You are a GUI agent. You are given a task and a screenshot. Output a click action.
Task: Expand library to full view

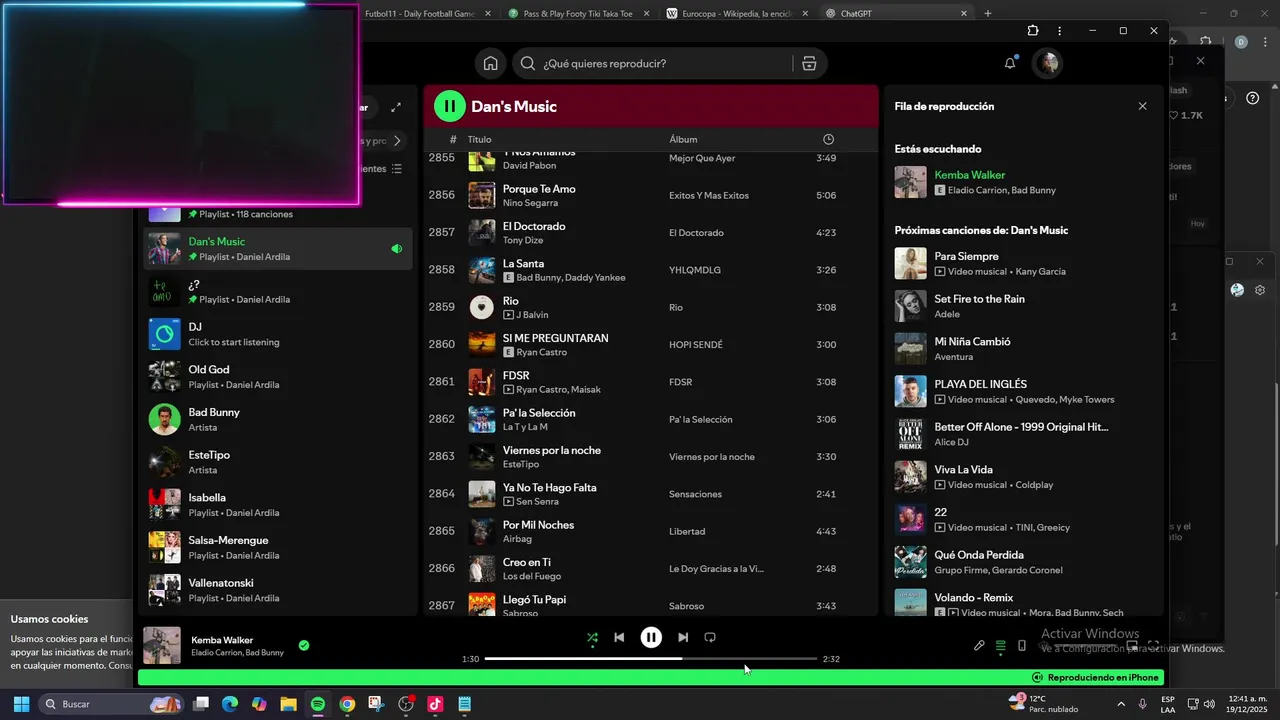pyautogui.click(x=396, y=107)
